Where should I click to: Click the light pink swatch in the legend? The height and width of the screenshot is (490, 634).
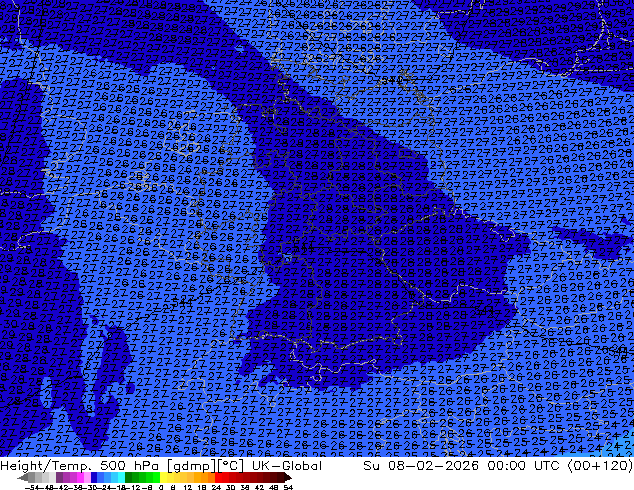[87, 478]
